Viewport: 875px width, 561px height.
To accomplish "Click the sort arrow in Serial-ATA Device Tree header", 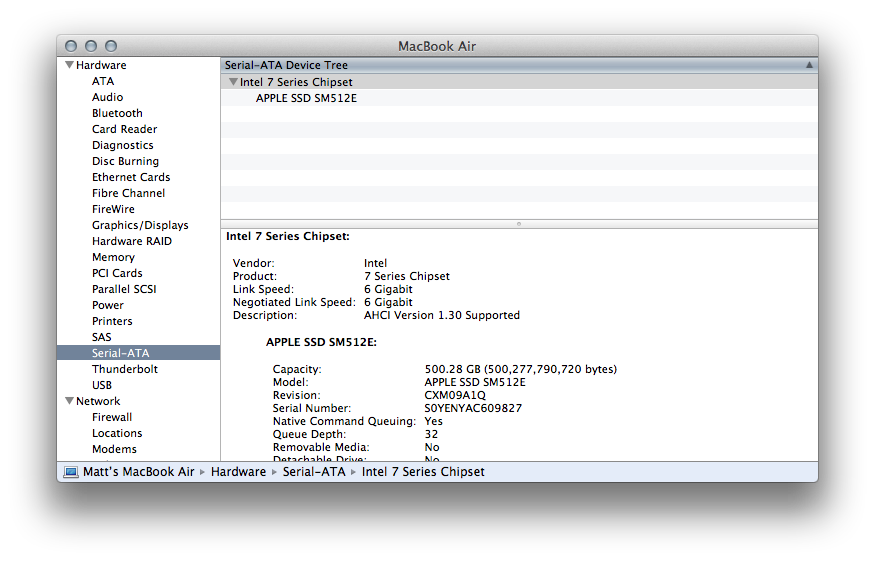I will pyautogui.click(x=809, y=65).
